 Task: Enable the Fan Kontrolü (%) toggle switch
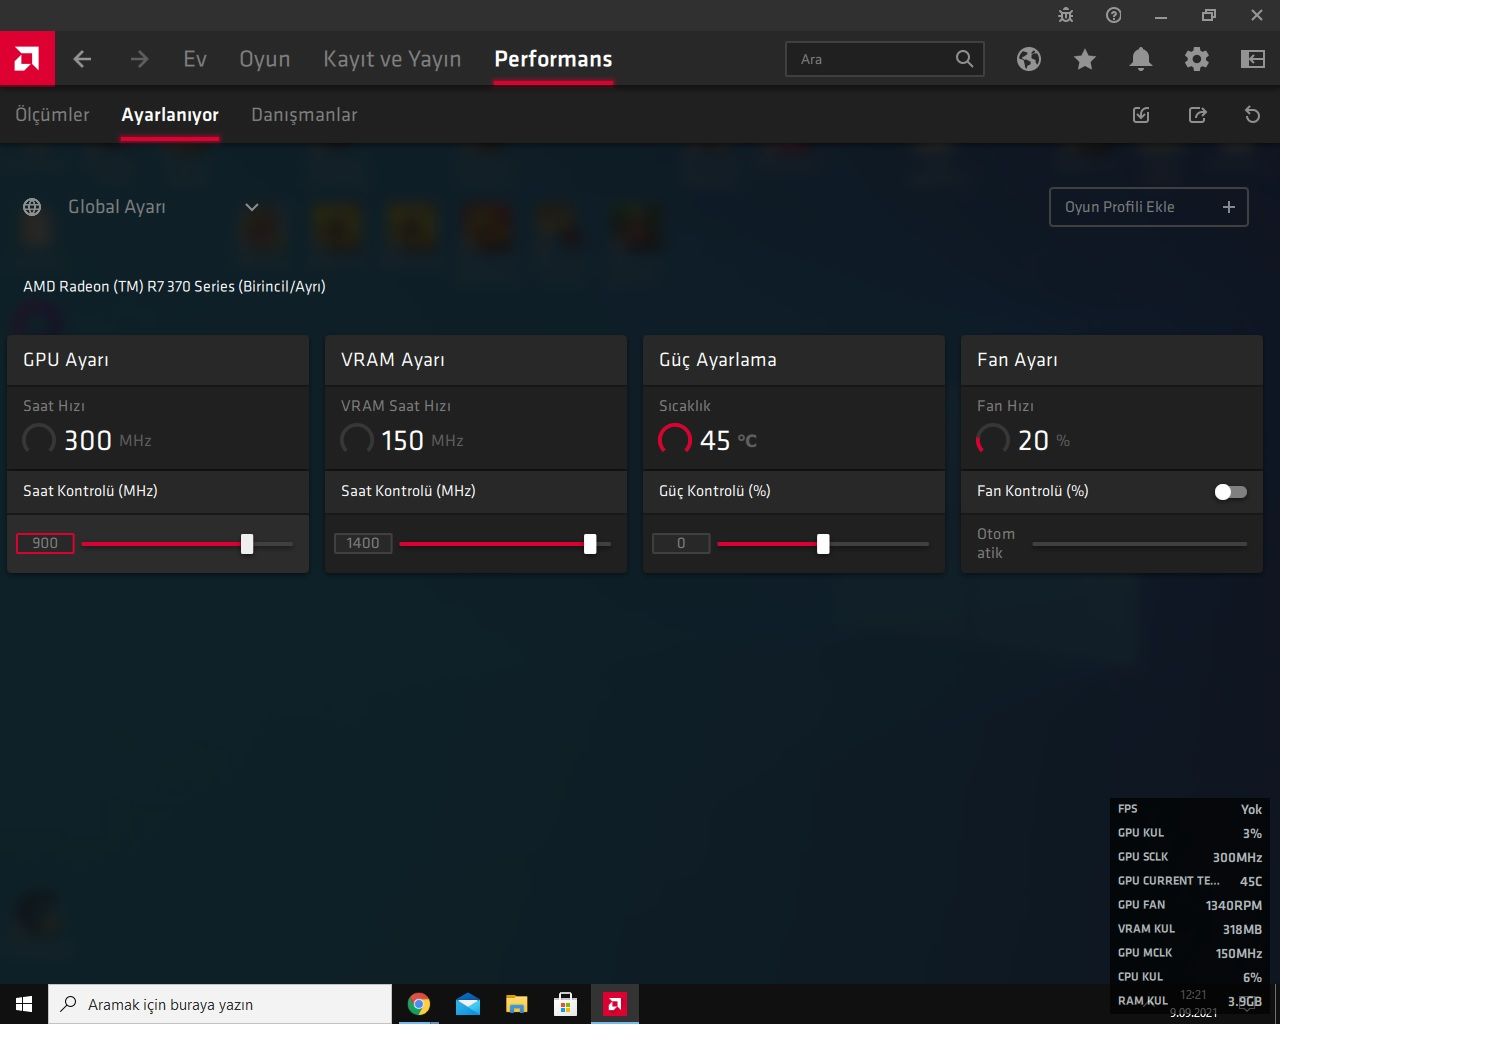[1230, 492]
